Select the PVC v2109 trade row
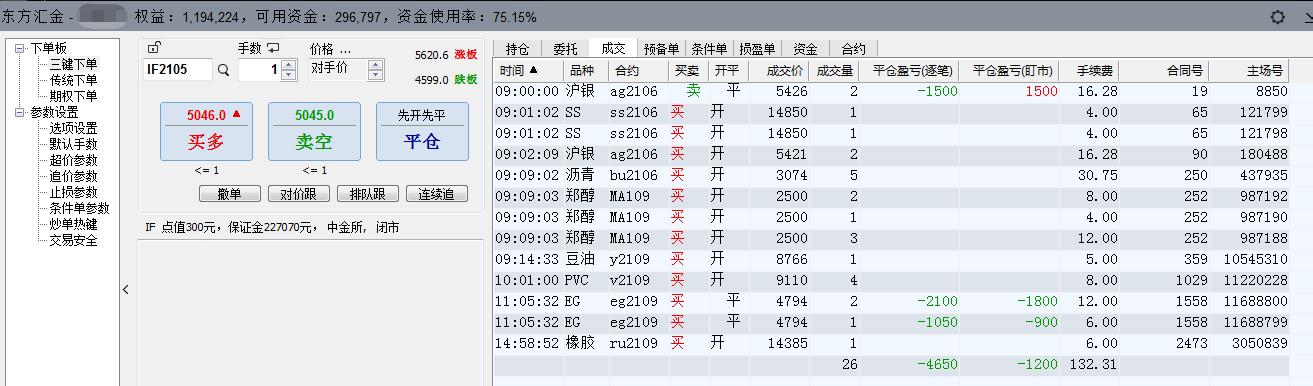This screenshot has height=386, width=1313. (892, 280)
